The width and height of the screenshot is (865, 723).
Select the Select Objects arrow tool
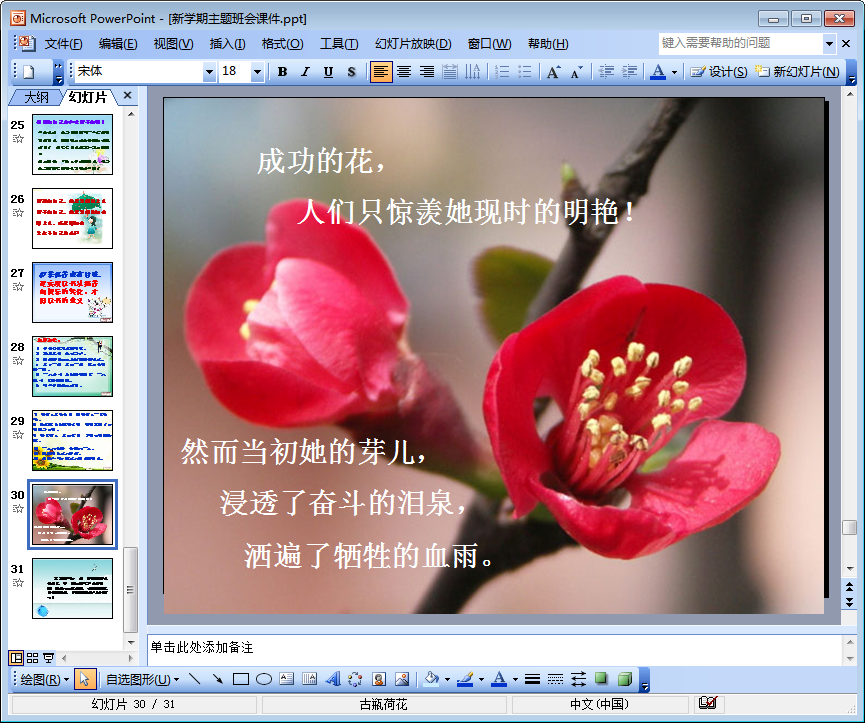click(x=84, y=679)
